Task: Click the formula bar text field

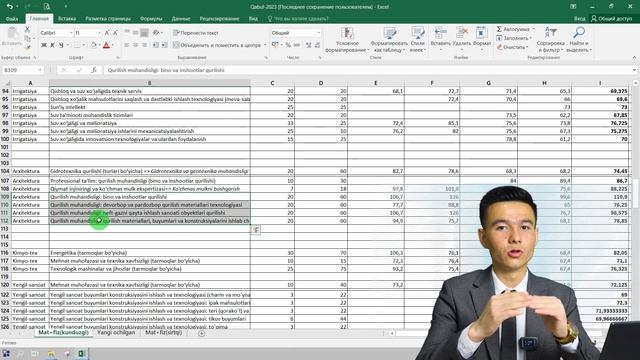Action: pos(367,70)
